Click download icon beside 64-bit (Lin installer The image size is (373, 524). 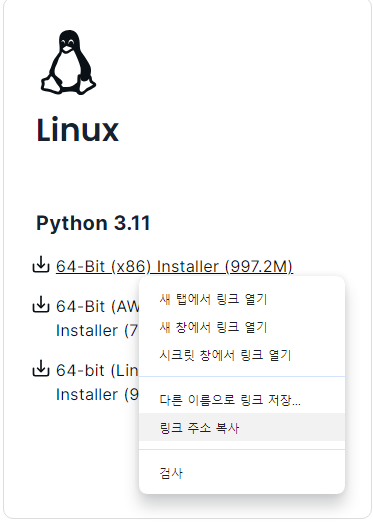(41, 369)
